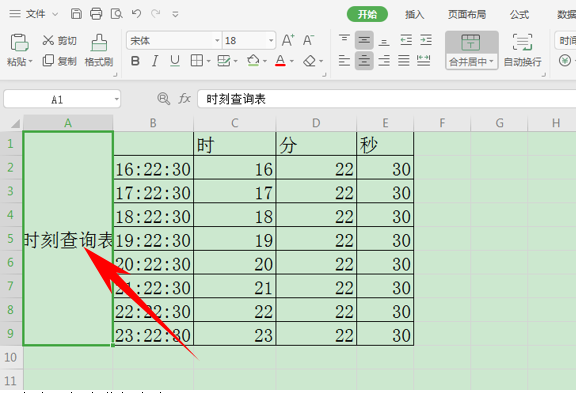Select column G header

point(499,123)
